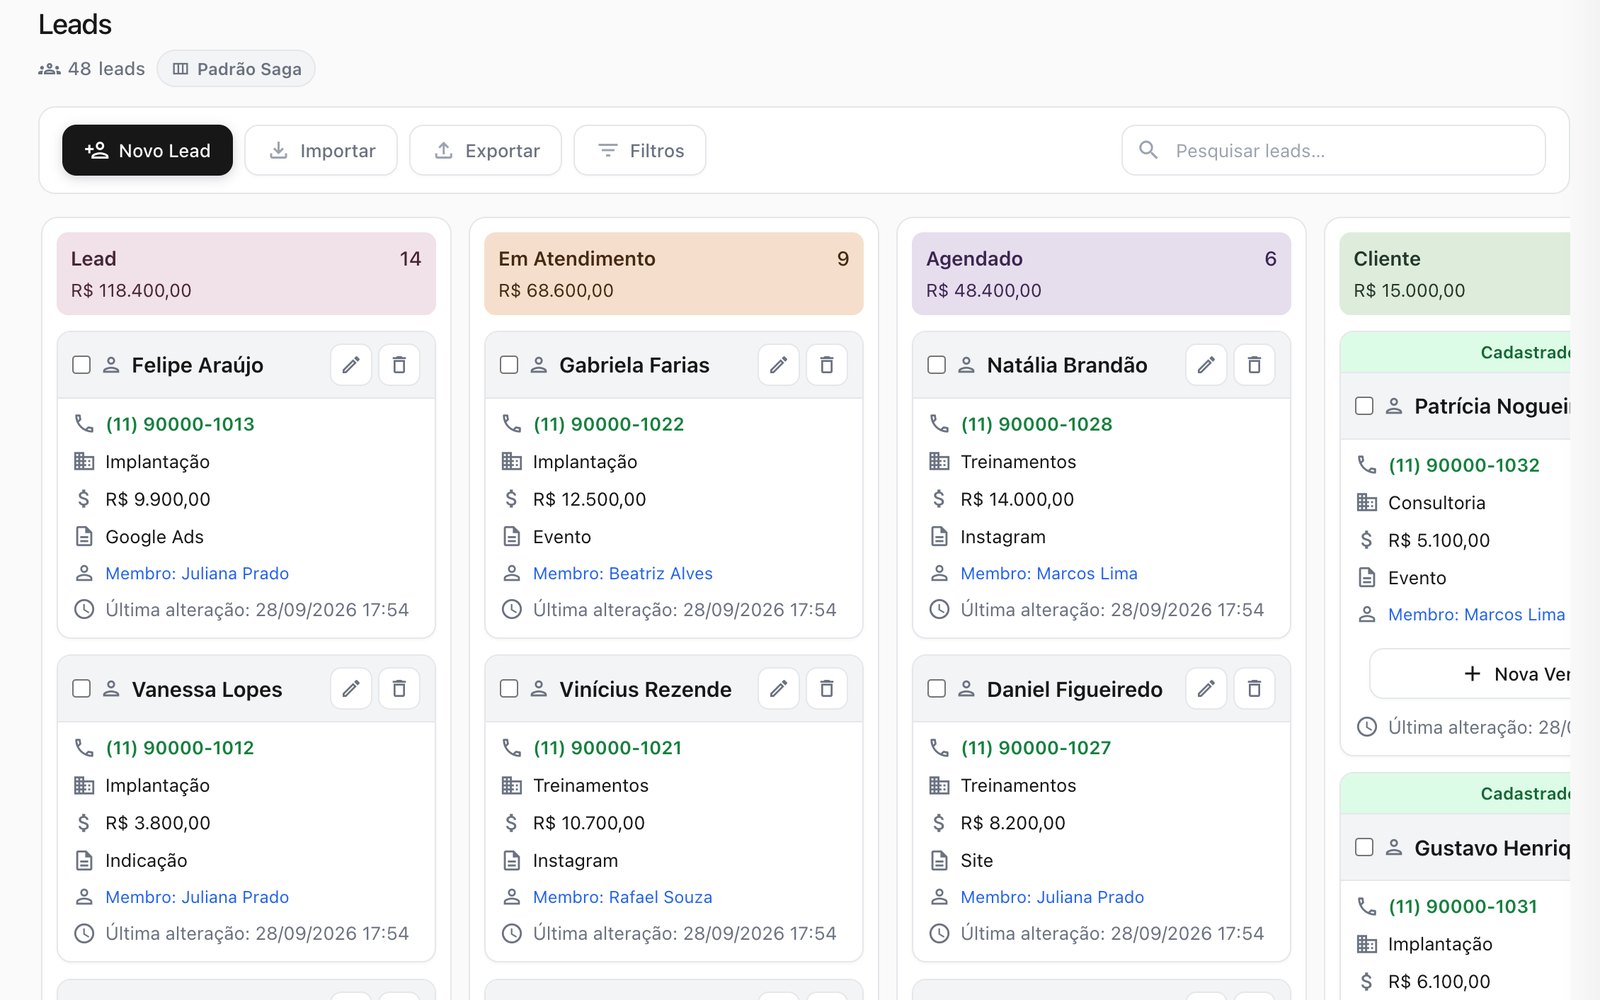Call (11) 90000-1013 phone link
The height and width of the screenshot is (1000, 1600).
(x=180, y=424)
